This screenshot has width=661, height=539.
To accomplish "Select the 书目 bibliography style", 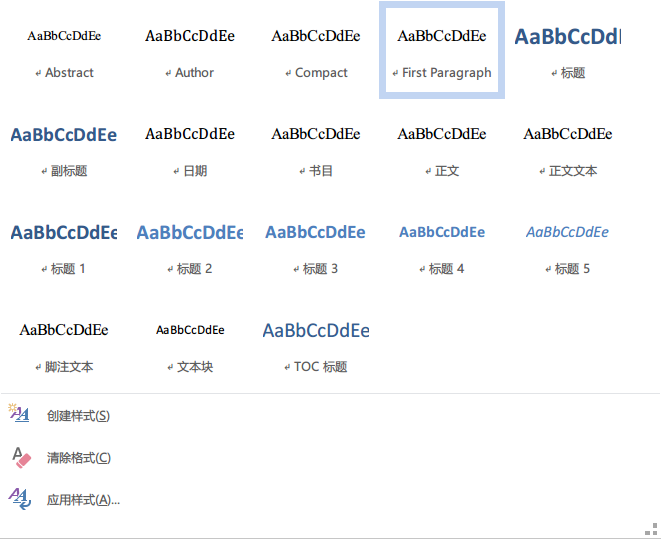I will click(x=316, y=149).
